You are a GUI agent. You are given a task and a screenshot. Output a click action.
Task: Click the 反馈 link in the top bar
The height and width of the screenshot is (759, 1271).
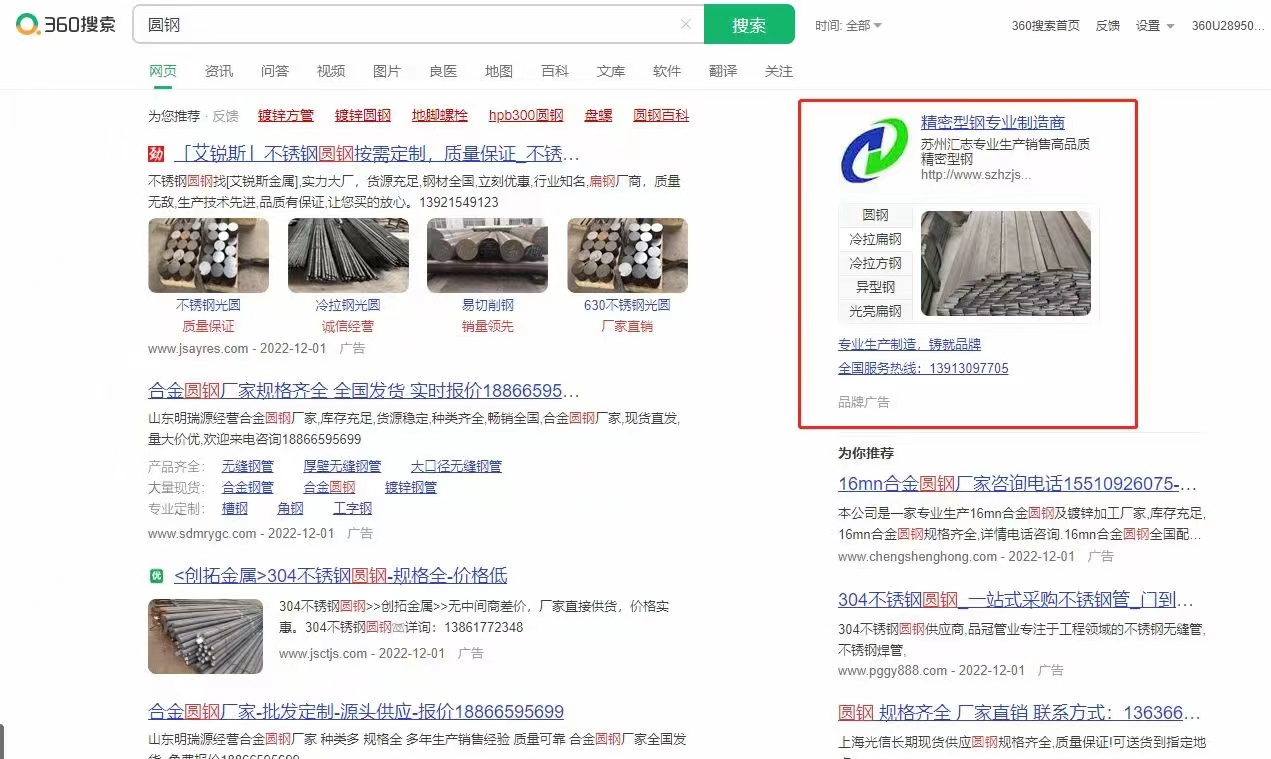(x=1108, y=26)
